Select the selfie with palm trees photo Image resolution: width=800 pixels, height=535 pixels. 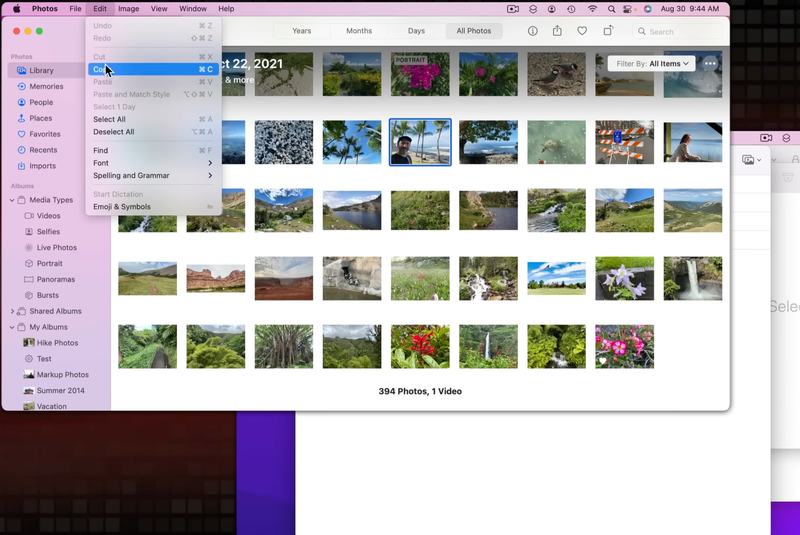tap(420, 142)
